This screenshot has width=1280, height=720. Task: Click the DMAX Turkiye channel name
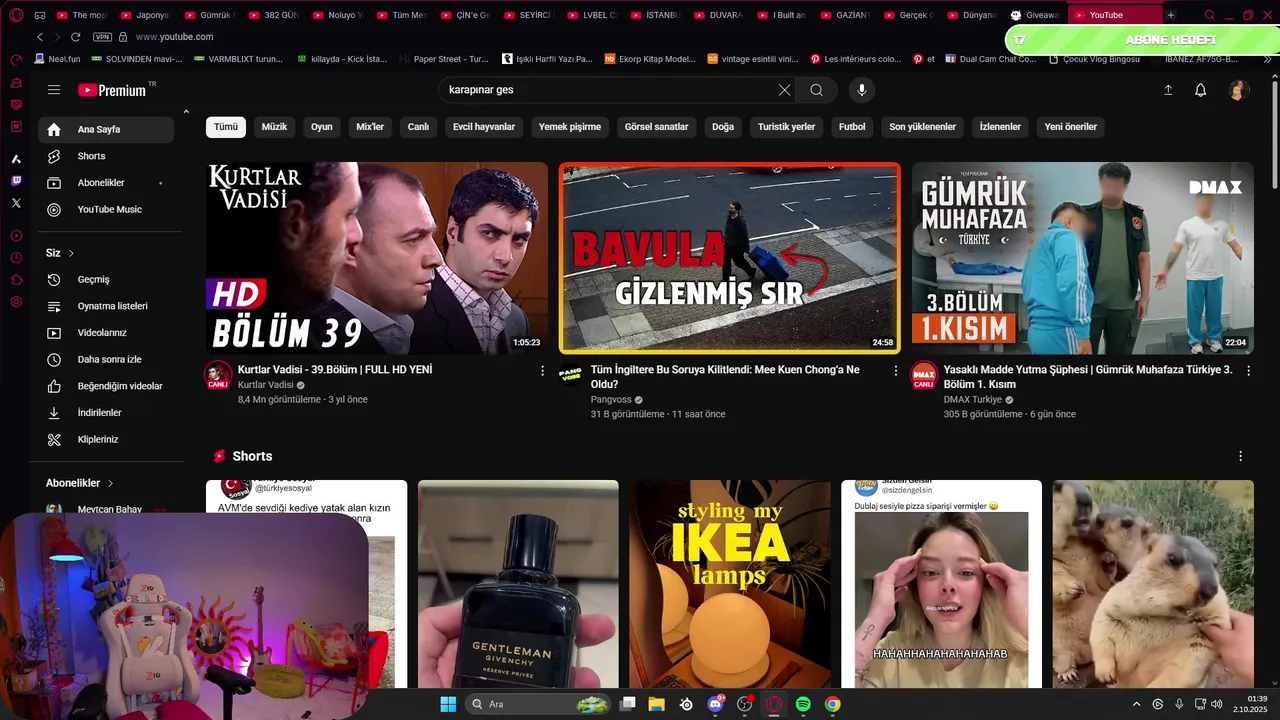(973, 399)
